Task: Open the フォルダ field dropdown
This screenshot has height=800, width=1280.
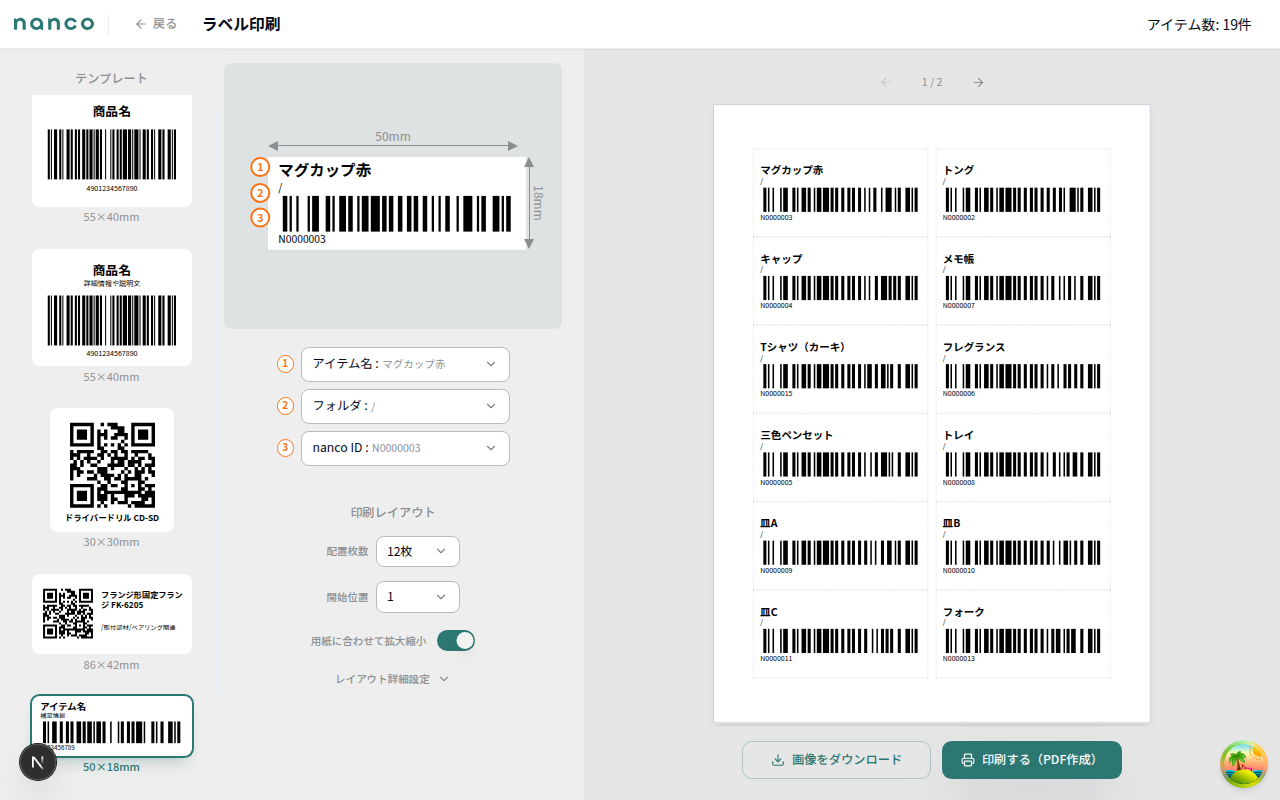Action: 405,406
